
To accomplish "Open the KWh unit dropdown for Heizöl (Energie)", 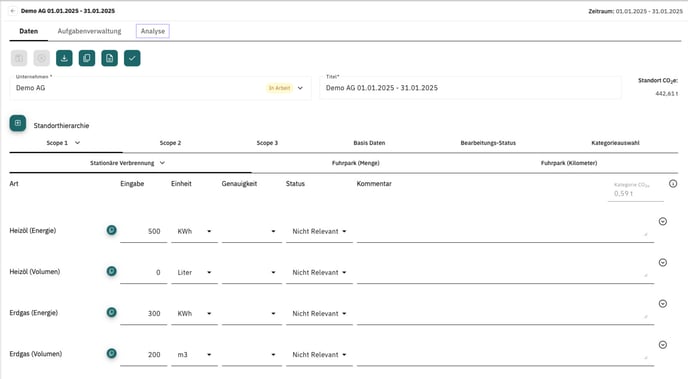I will (194, 231).
